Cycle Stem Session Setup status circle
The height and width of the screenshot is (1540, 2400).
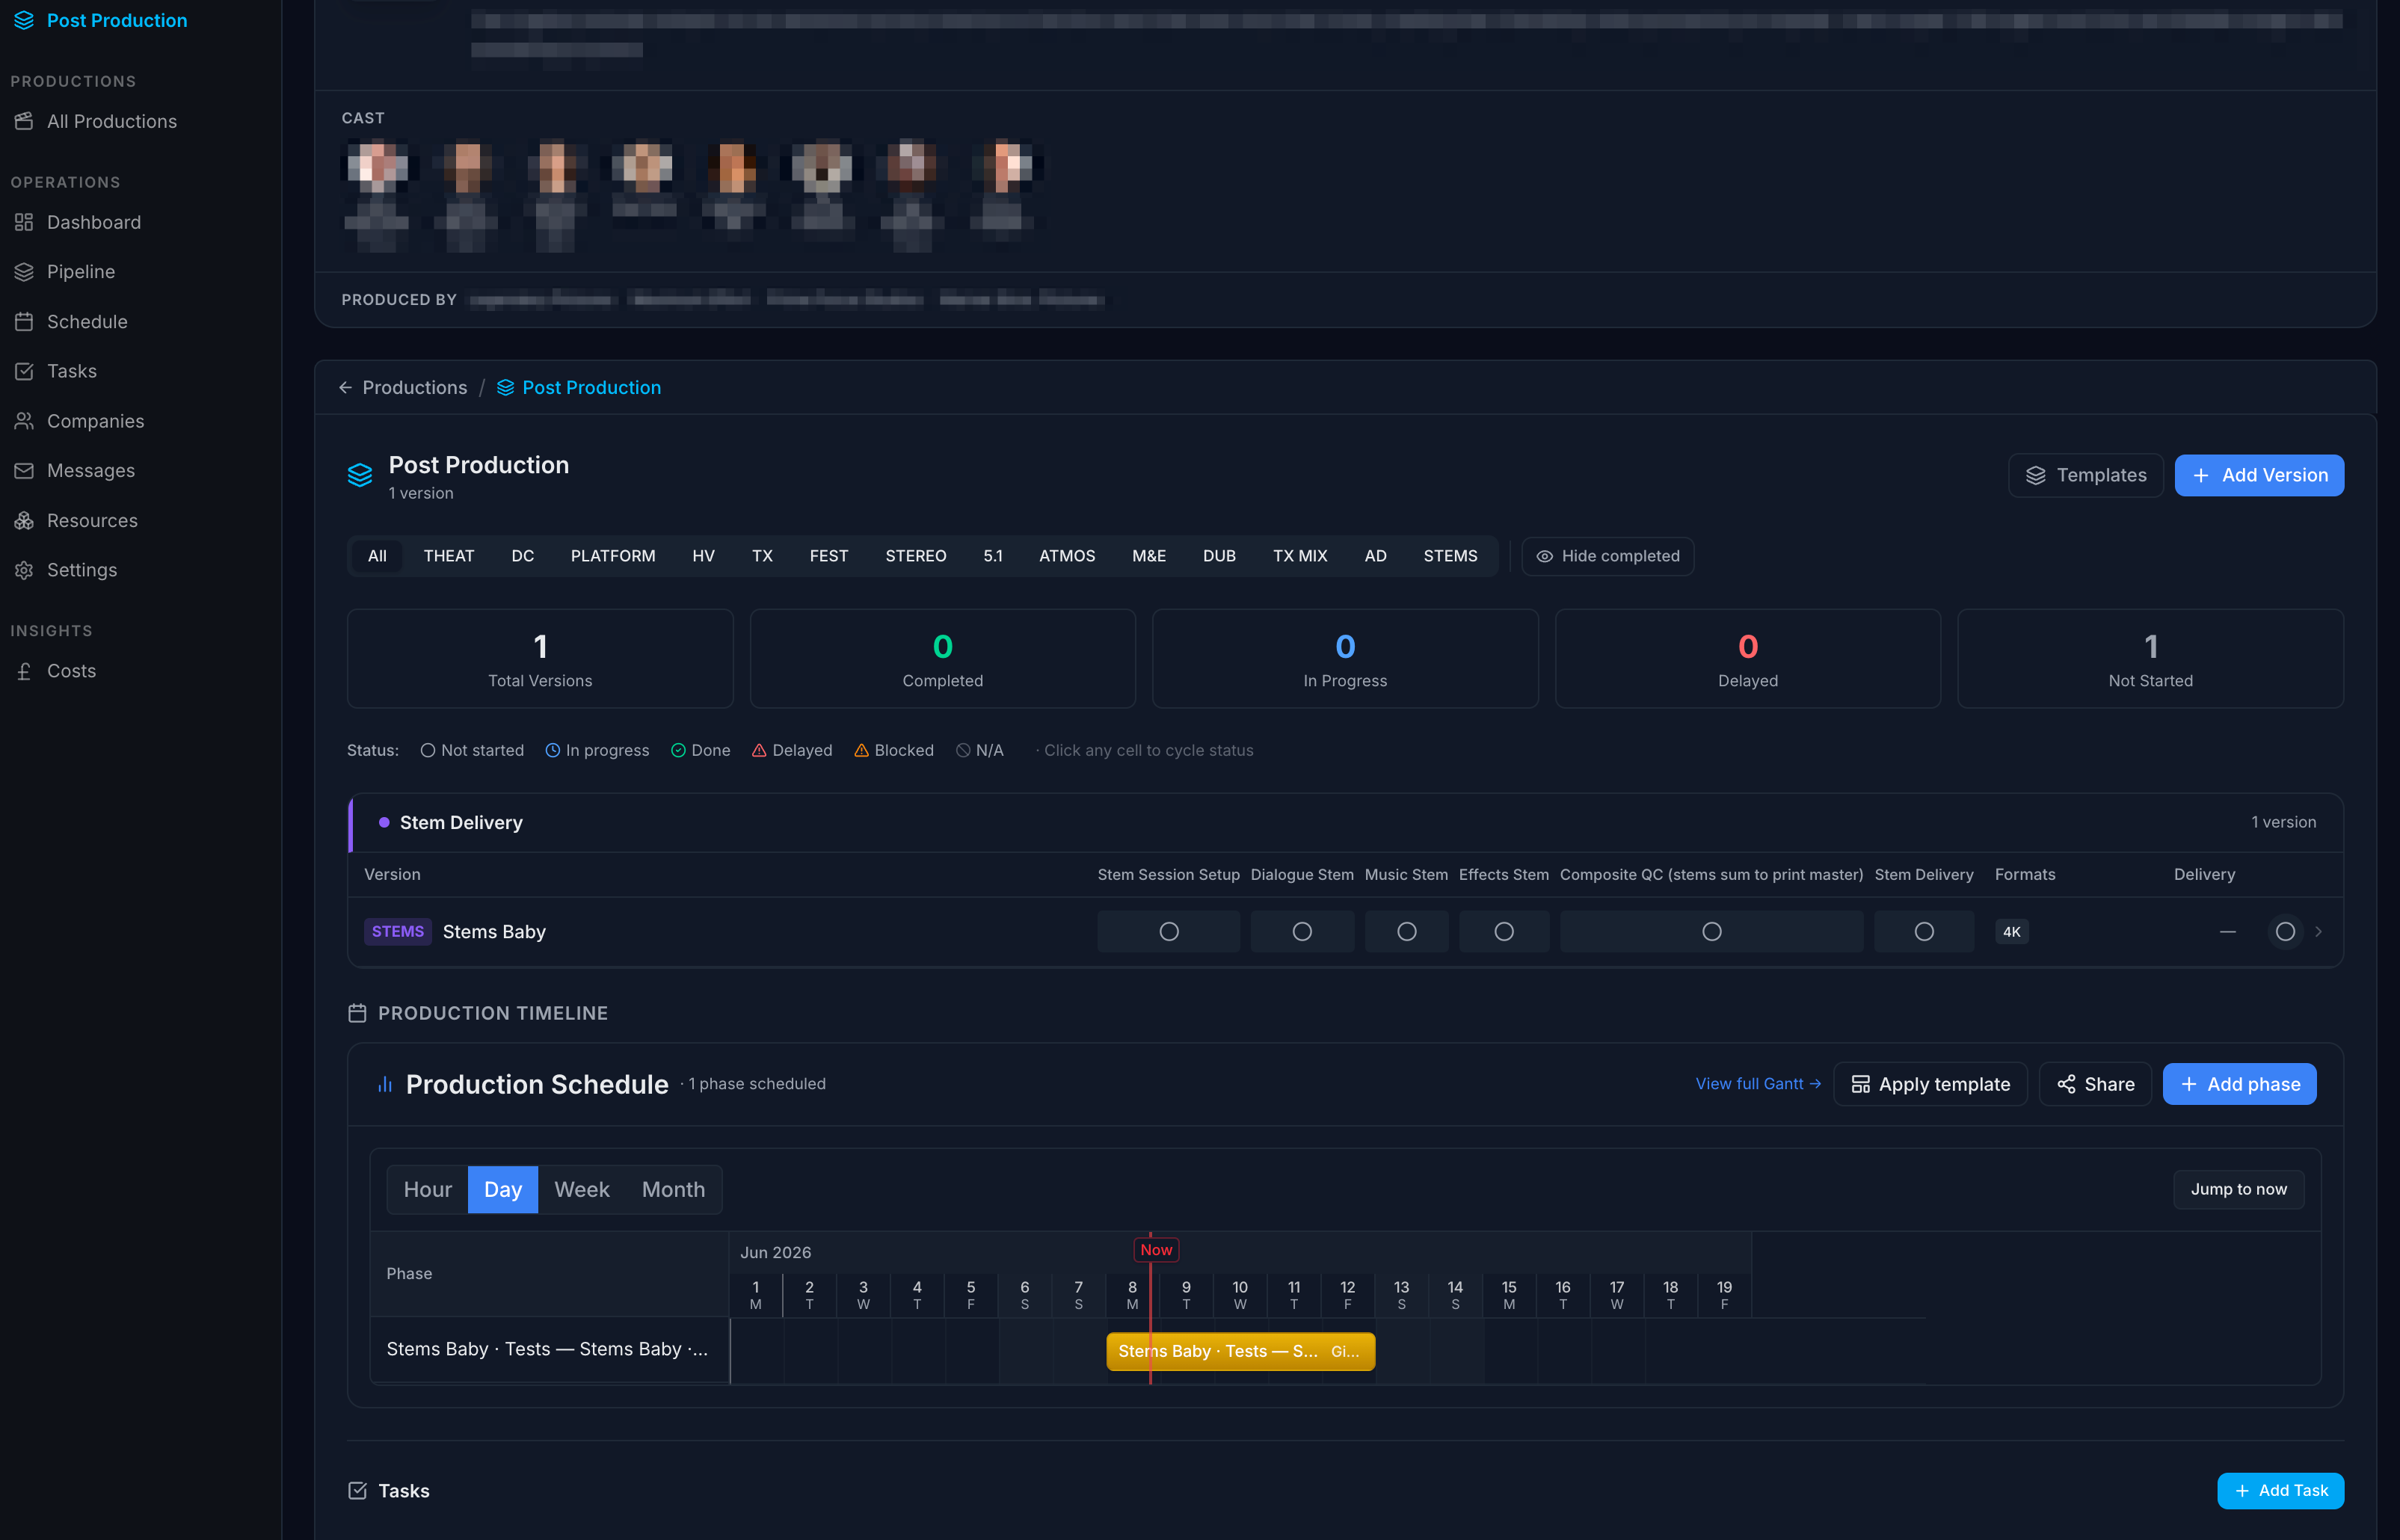pos(1169,931)
